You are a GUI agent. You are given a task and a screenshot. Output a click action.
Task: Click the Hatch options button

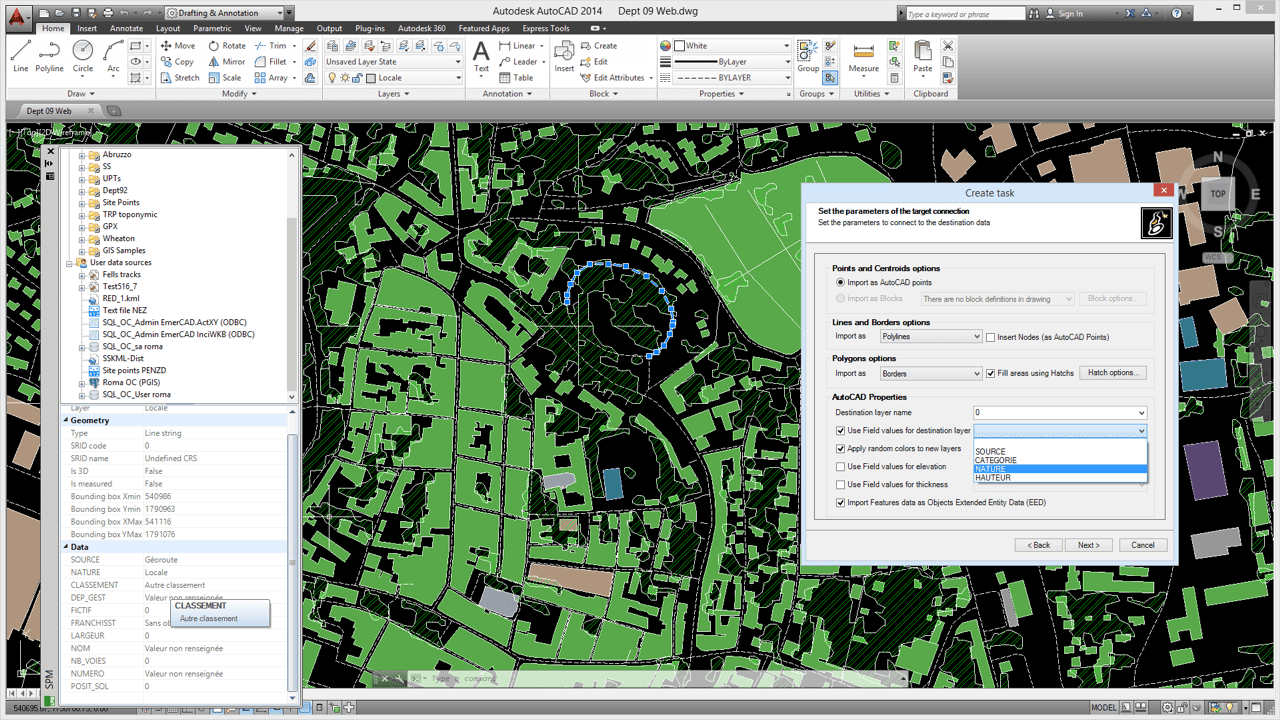[x=1112, y=373]
